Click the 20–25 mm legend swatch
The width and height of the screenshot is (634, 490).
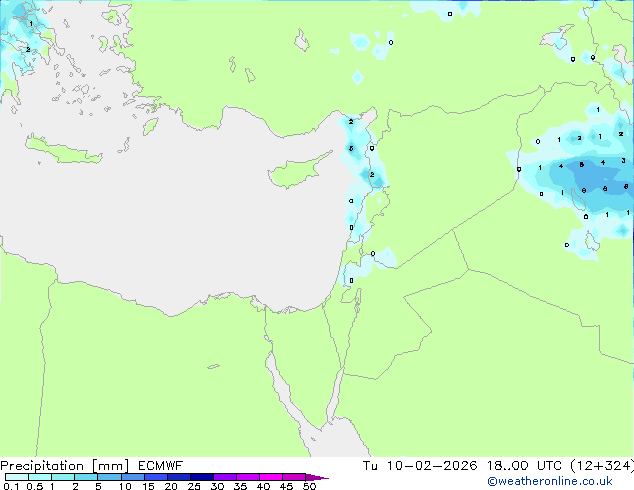pyautogui.click(x=179, y=477)
